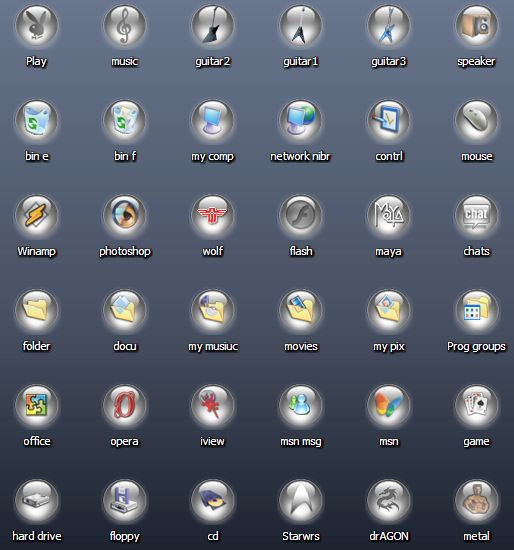
Task: Open the empty recycle bin 'bin e'
Action: [x=37, y=121]
